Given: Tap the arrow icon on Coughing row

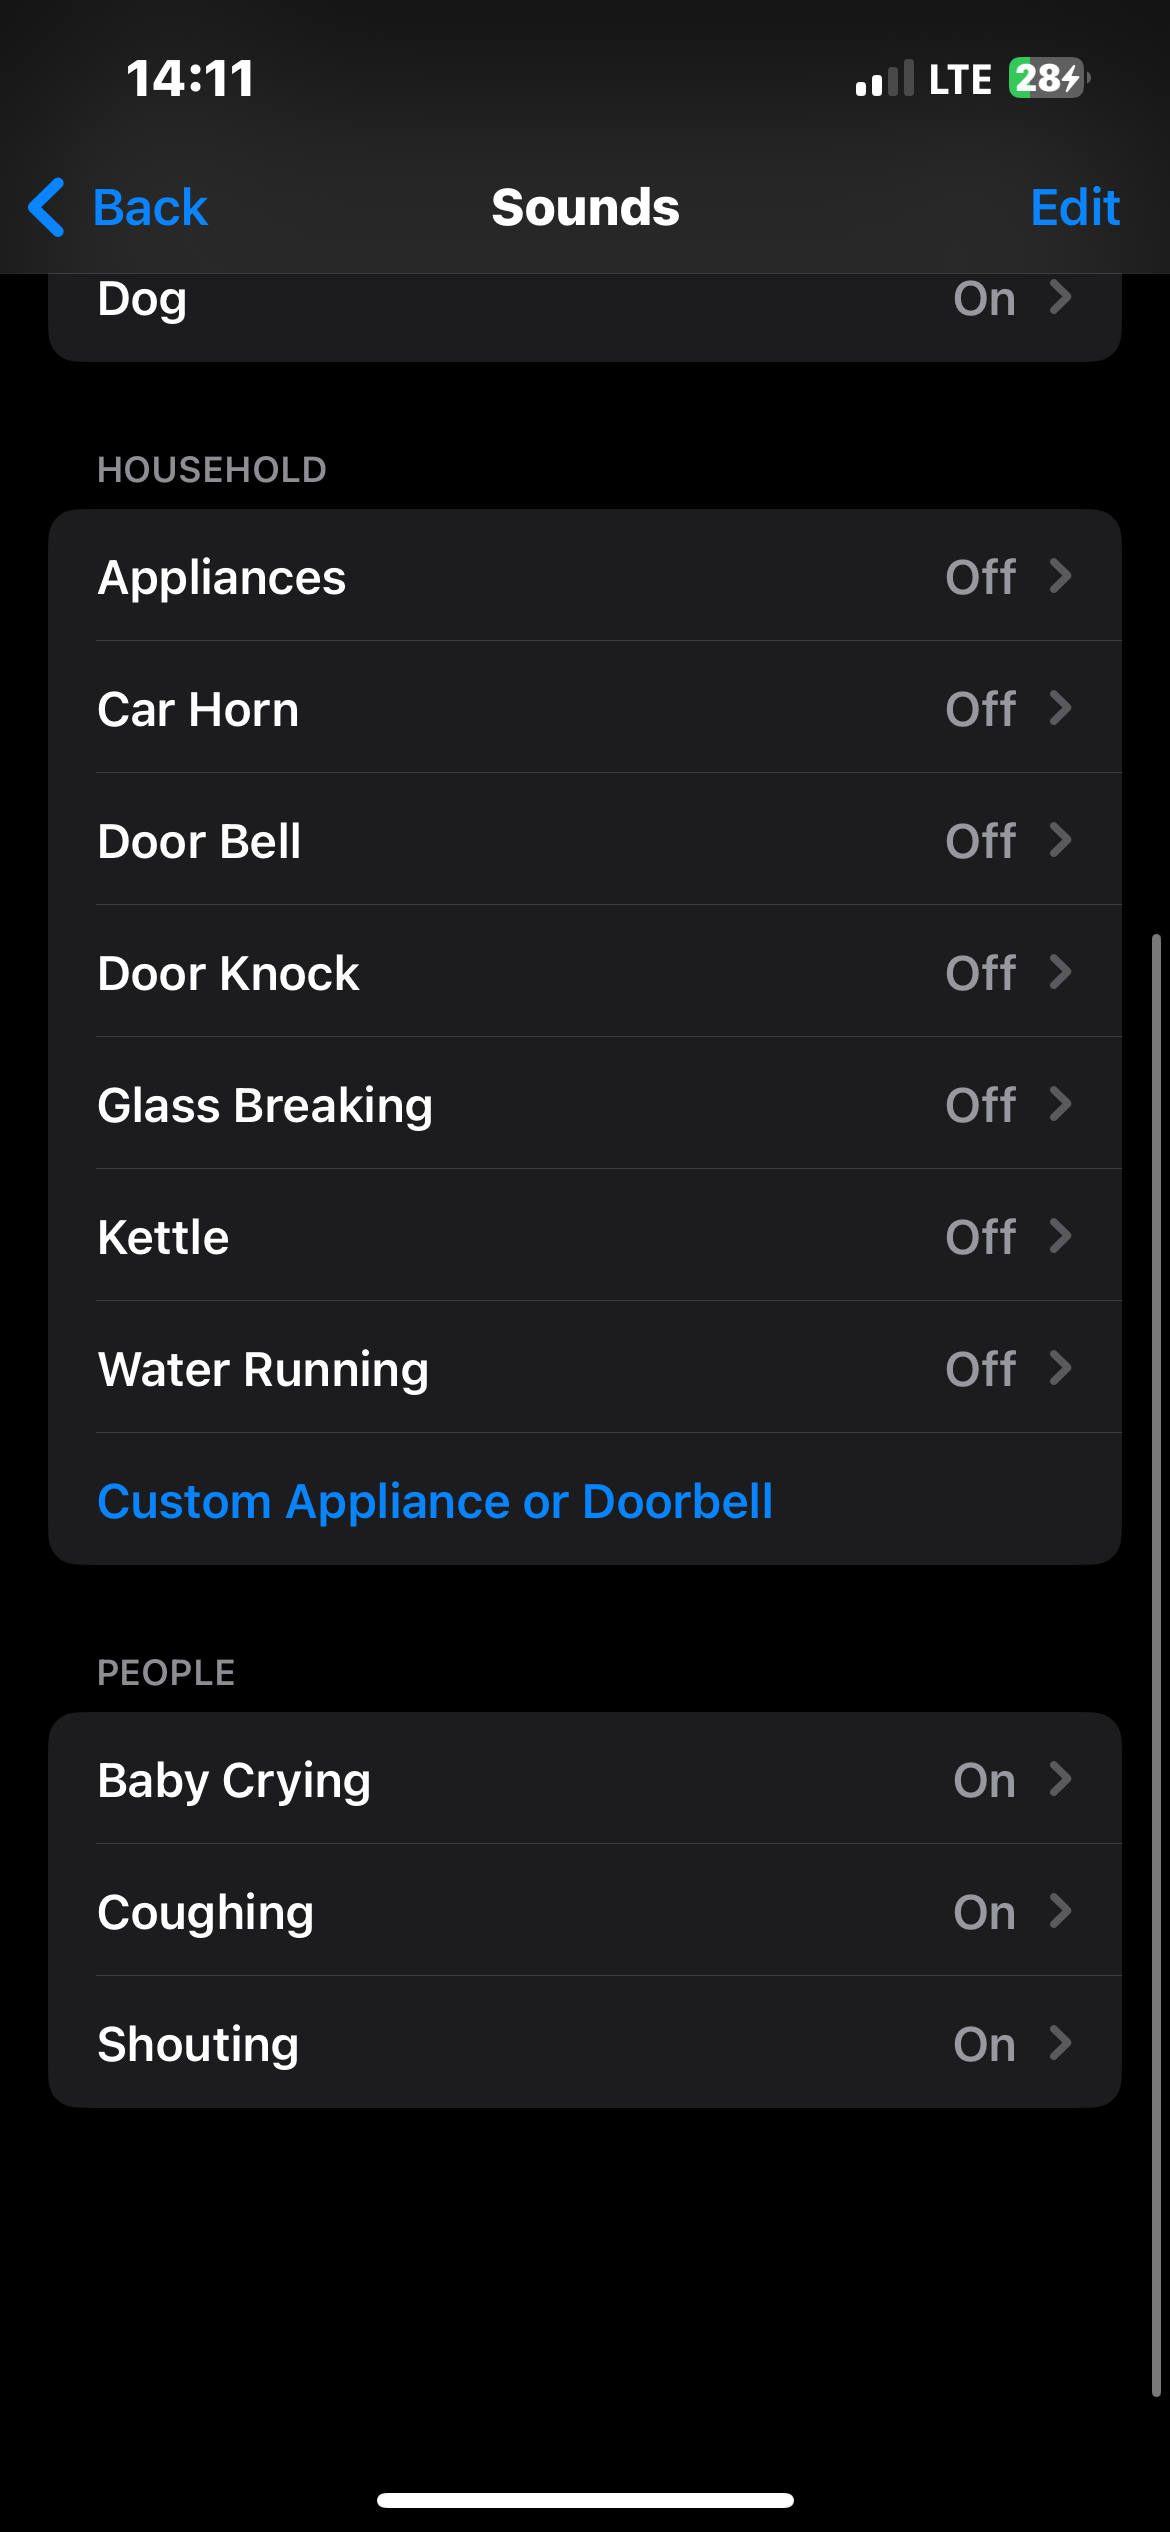Looking at the screenshot, I should pos(1061,1911).
